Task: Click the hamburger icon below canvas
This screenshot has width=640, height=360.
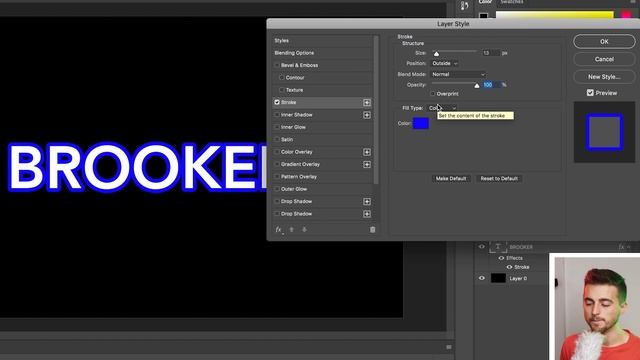Action: click(449, 347)
